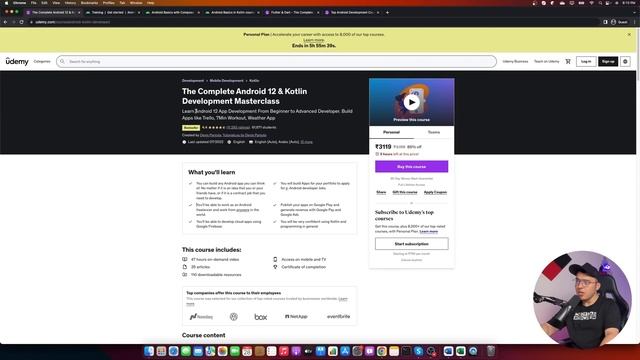
Task: Click Learn more in Personal Plan banner
Action: 314,40
